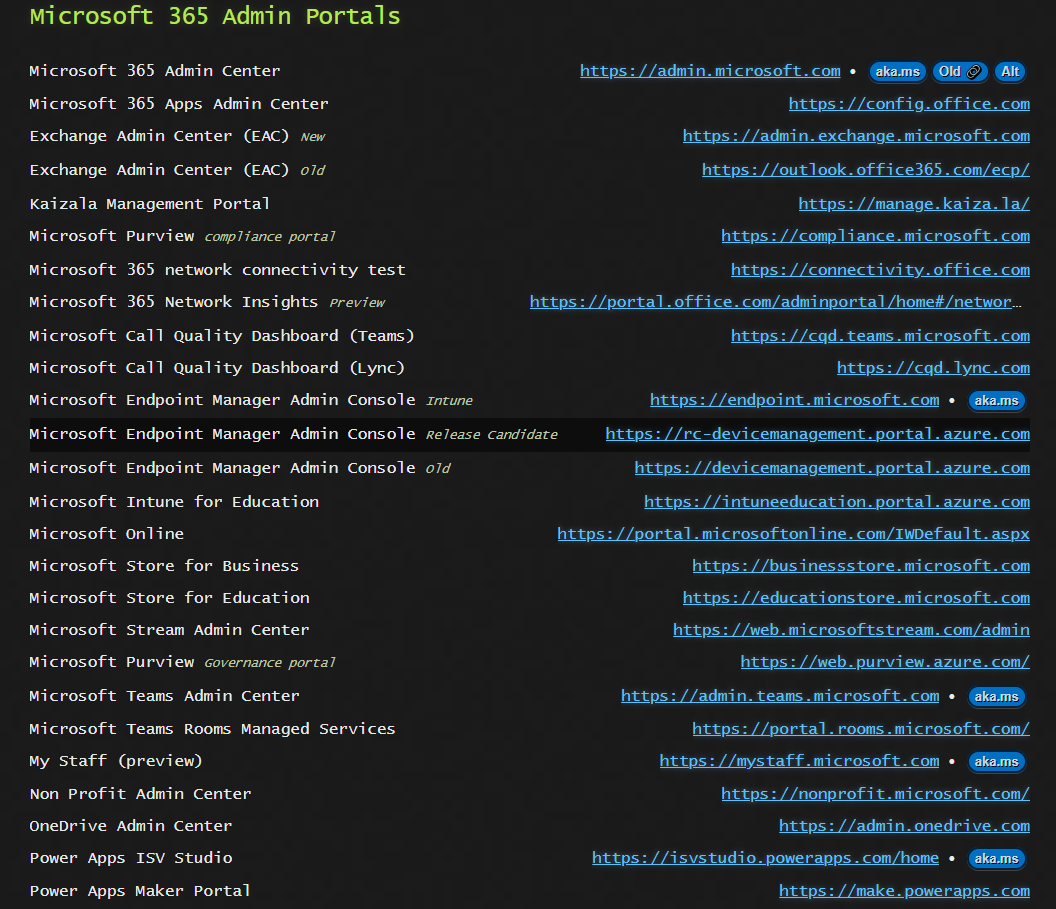Open the admin.microsoft.com link
The height and width of the screenshot is (909, 1056).
coord(710,71)
